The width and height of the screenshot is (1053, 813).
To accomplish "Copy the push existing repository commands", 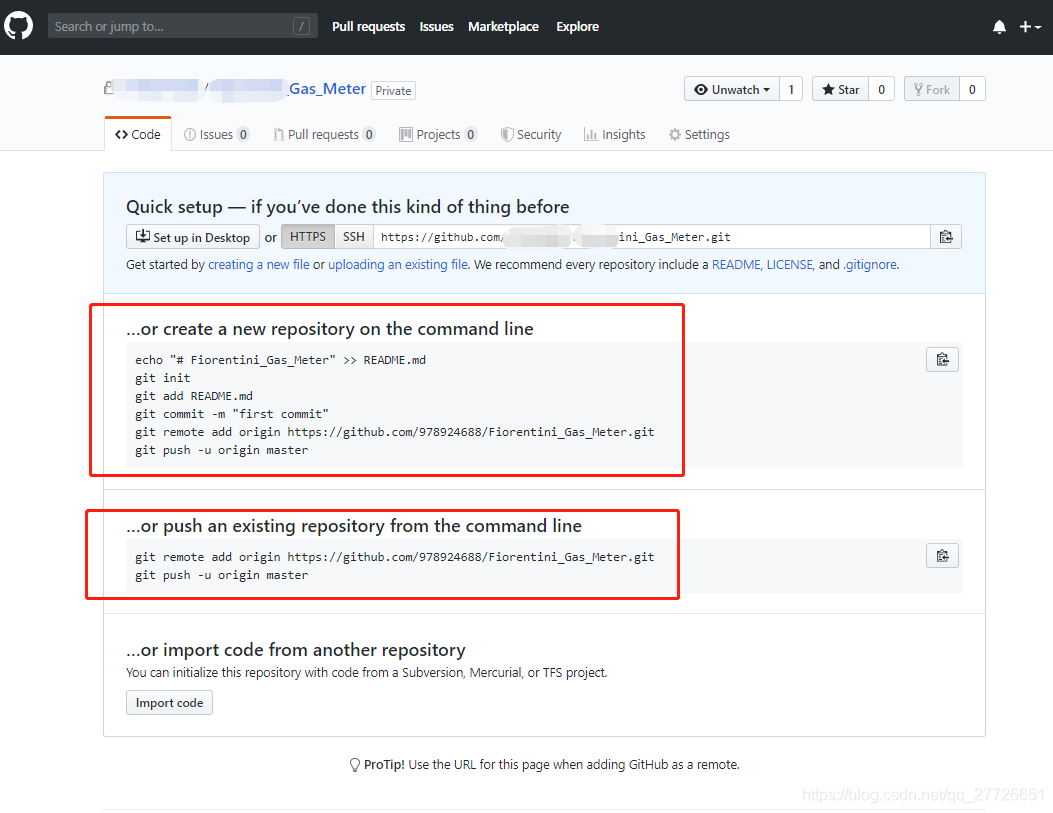I will point(942,556).
